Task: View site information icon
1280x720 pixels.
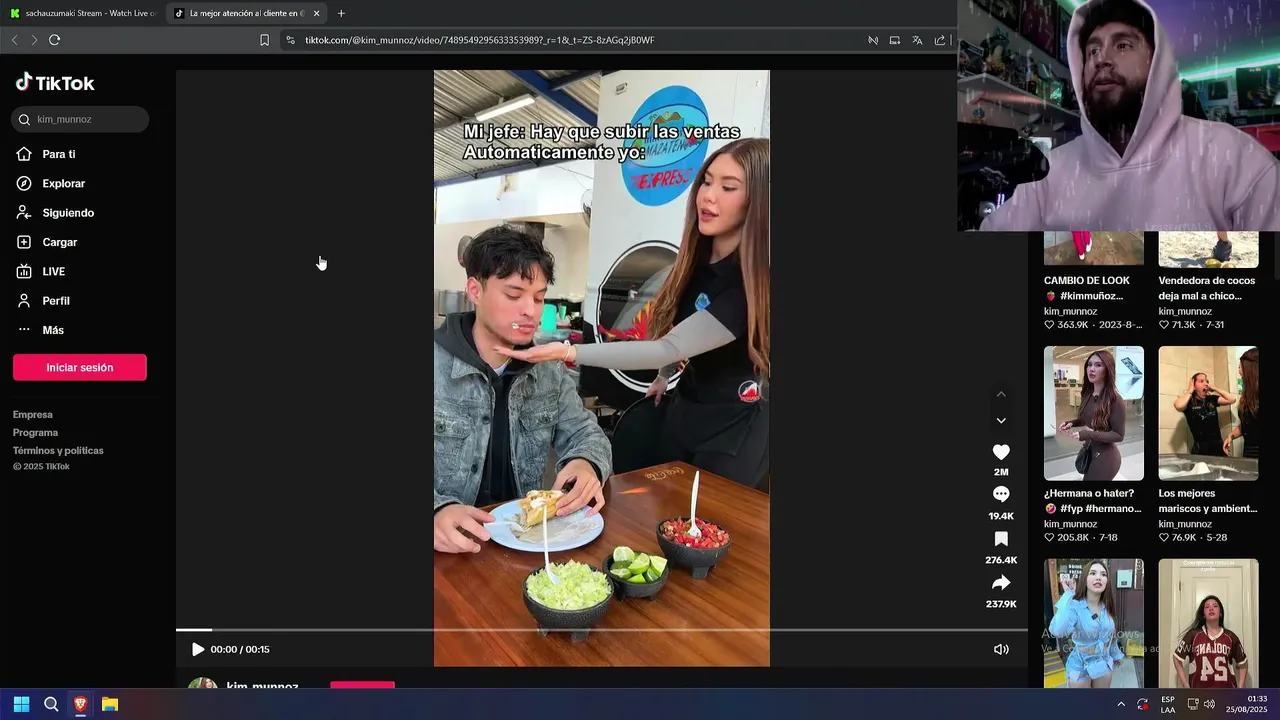Action: 290,40
